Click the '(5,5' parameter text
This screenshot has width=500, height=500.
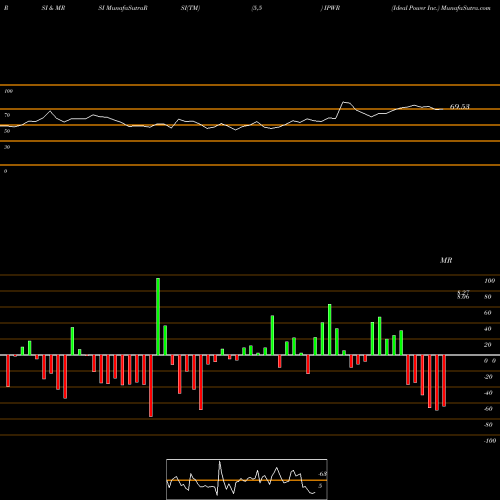coord(257,8)
